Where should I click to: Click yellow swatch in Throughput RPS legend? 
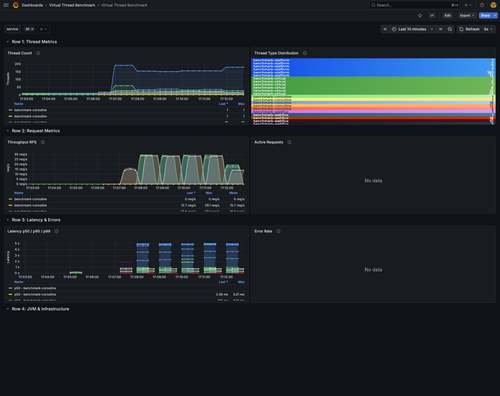tap(10, 205)
